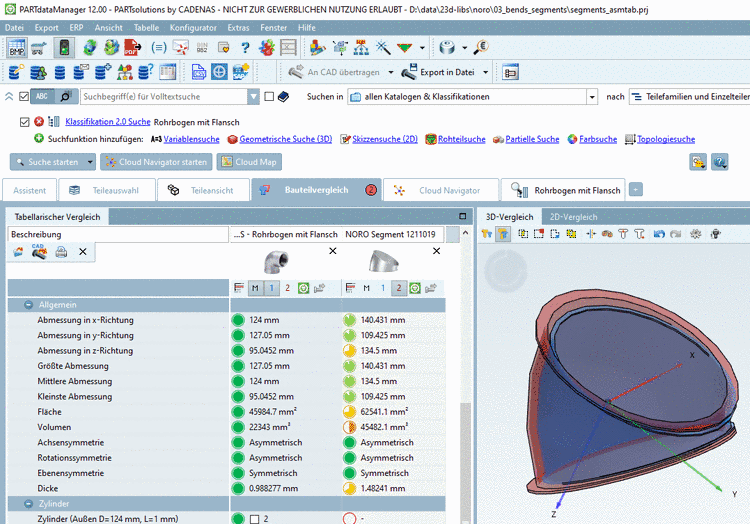This screenshot has width=750, height=524.
Task: Open the Geometrische Suche (3D) link
Action: pos(286,139)
